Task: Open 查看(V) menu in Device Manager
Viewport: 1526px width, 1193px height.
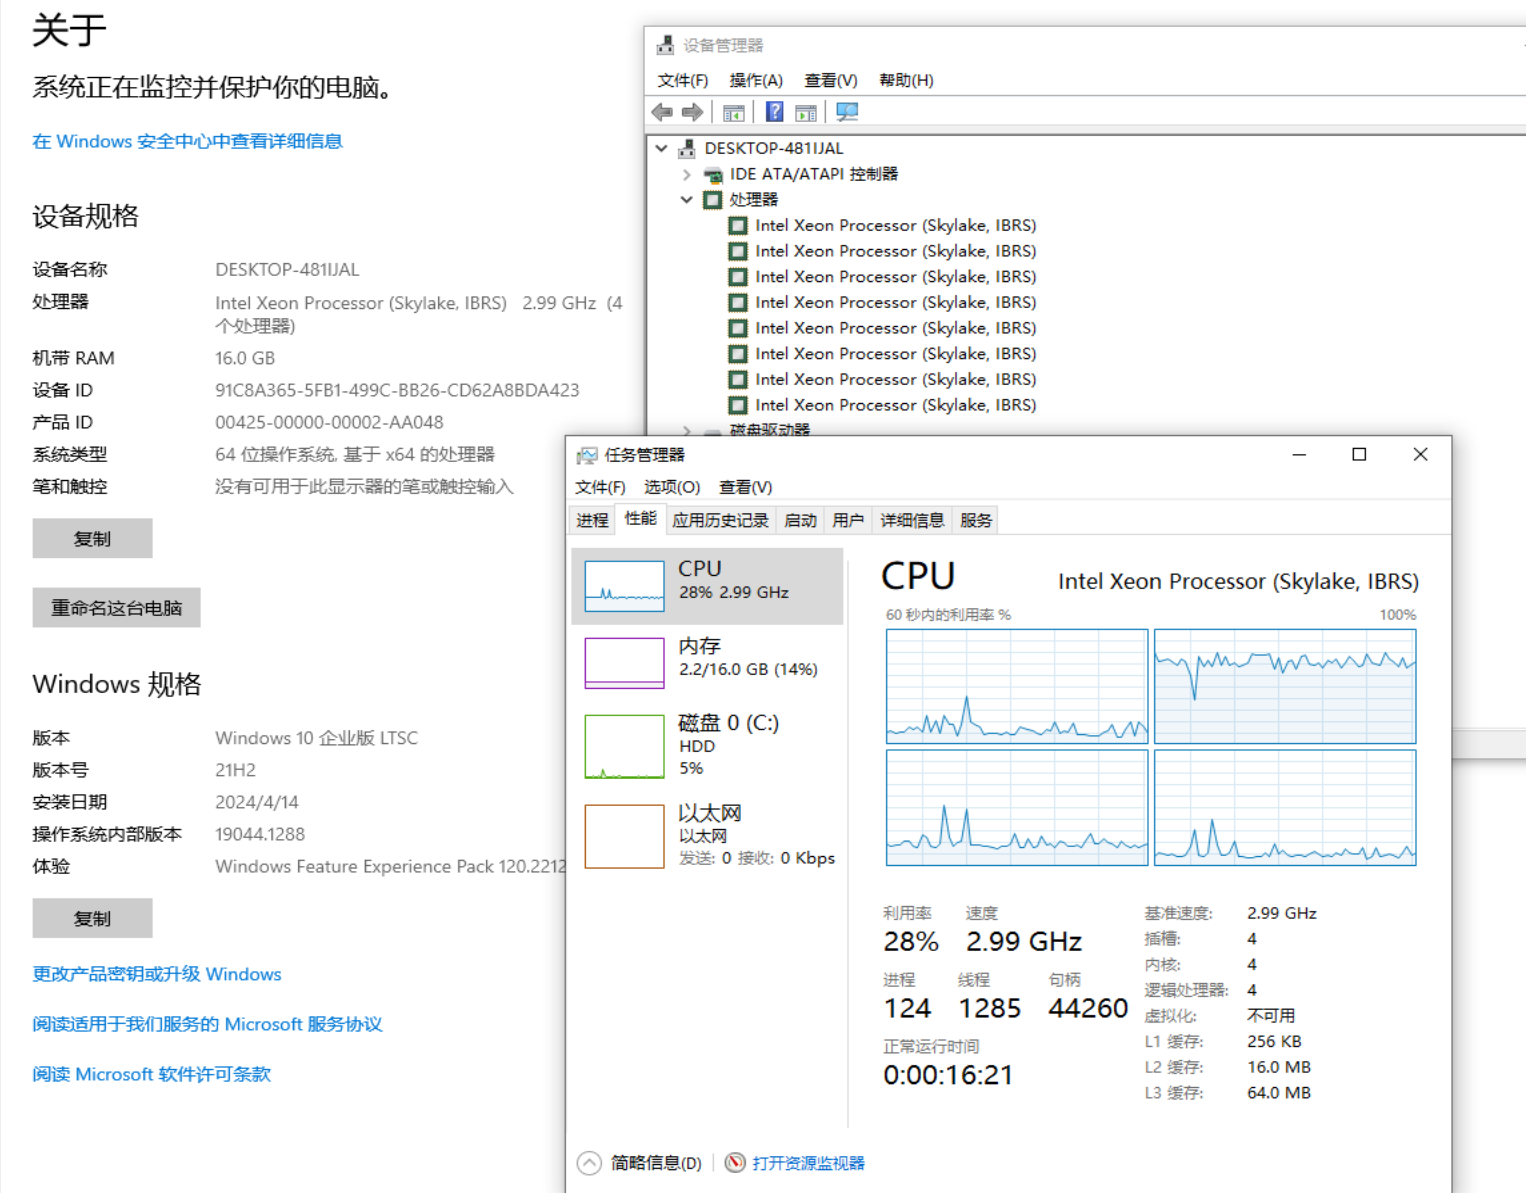Action: click(x=831, y=80)
